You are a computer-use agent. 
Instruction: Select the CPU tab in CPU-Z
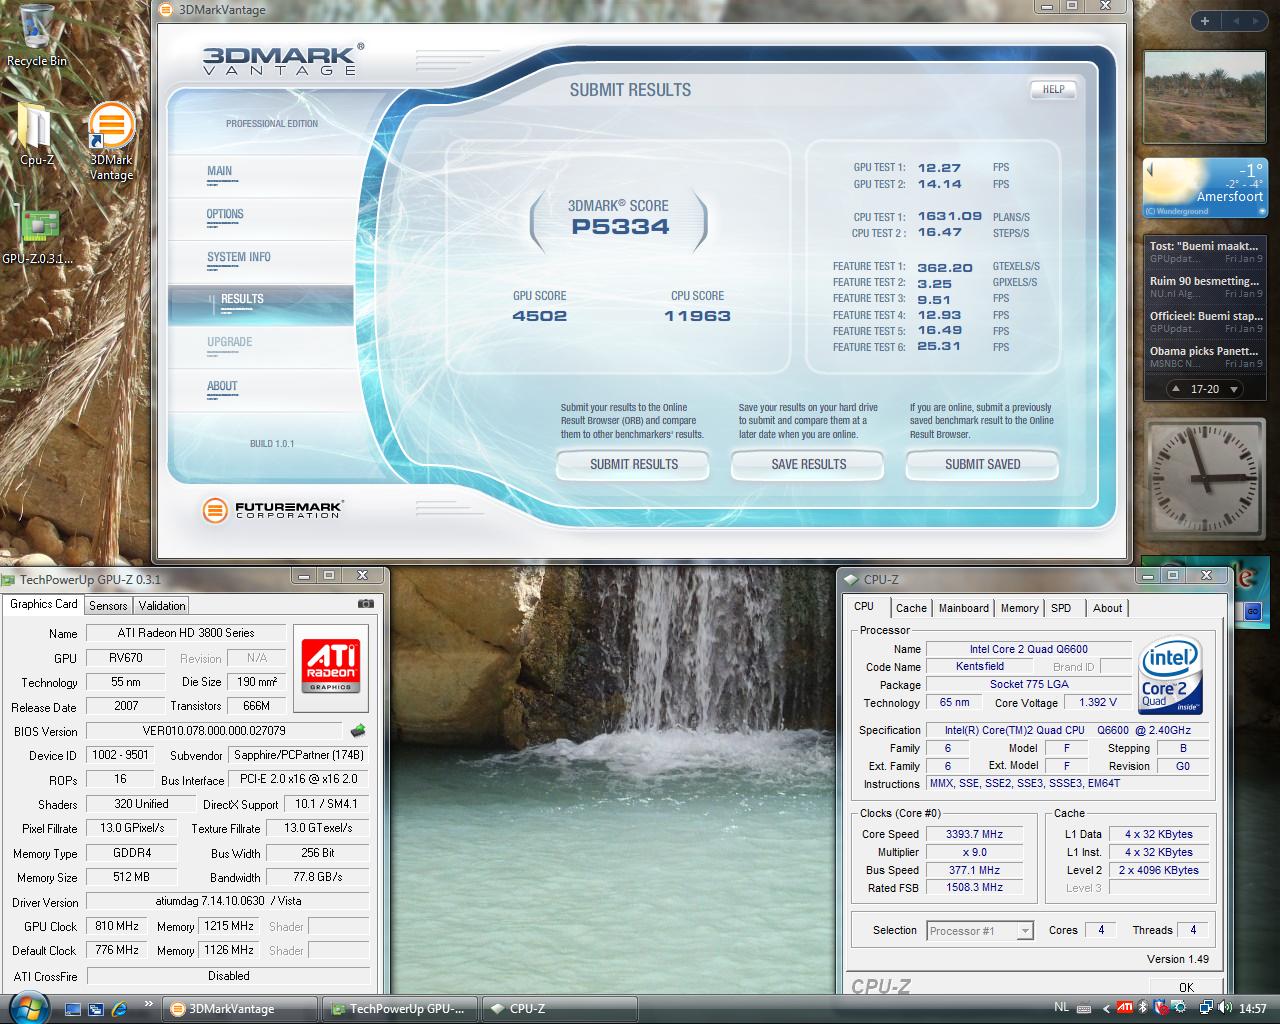[x=864, y=606]
